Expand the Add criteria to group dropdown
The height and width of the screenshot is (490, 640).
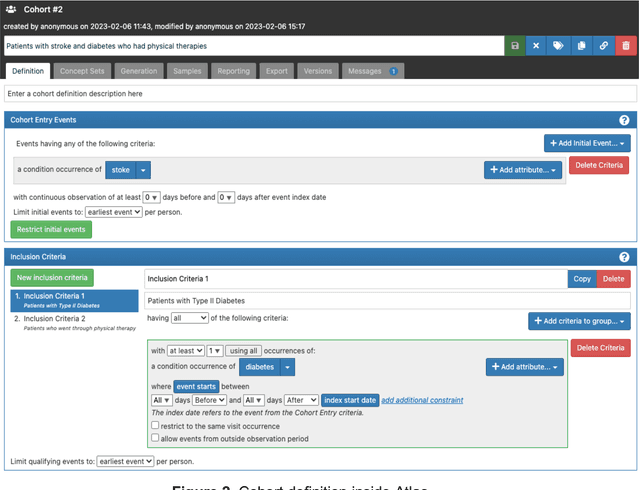(x=579, y=321)
